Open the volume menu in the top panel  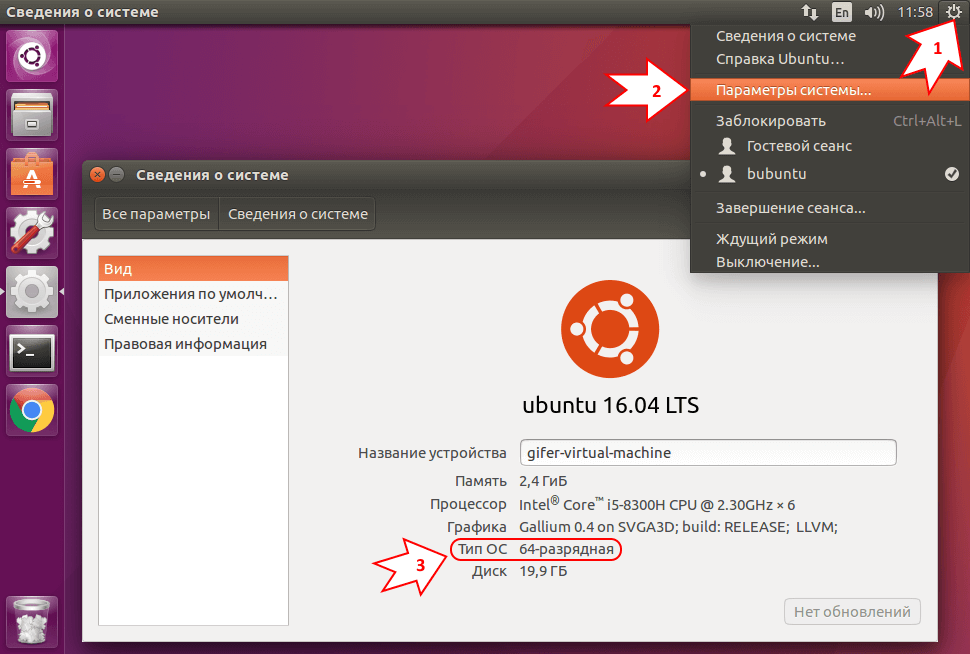click(873, 12)
